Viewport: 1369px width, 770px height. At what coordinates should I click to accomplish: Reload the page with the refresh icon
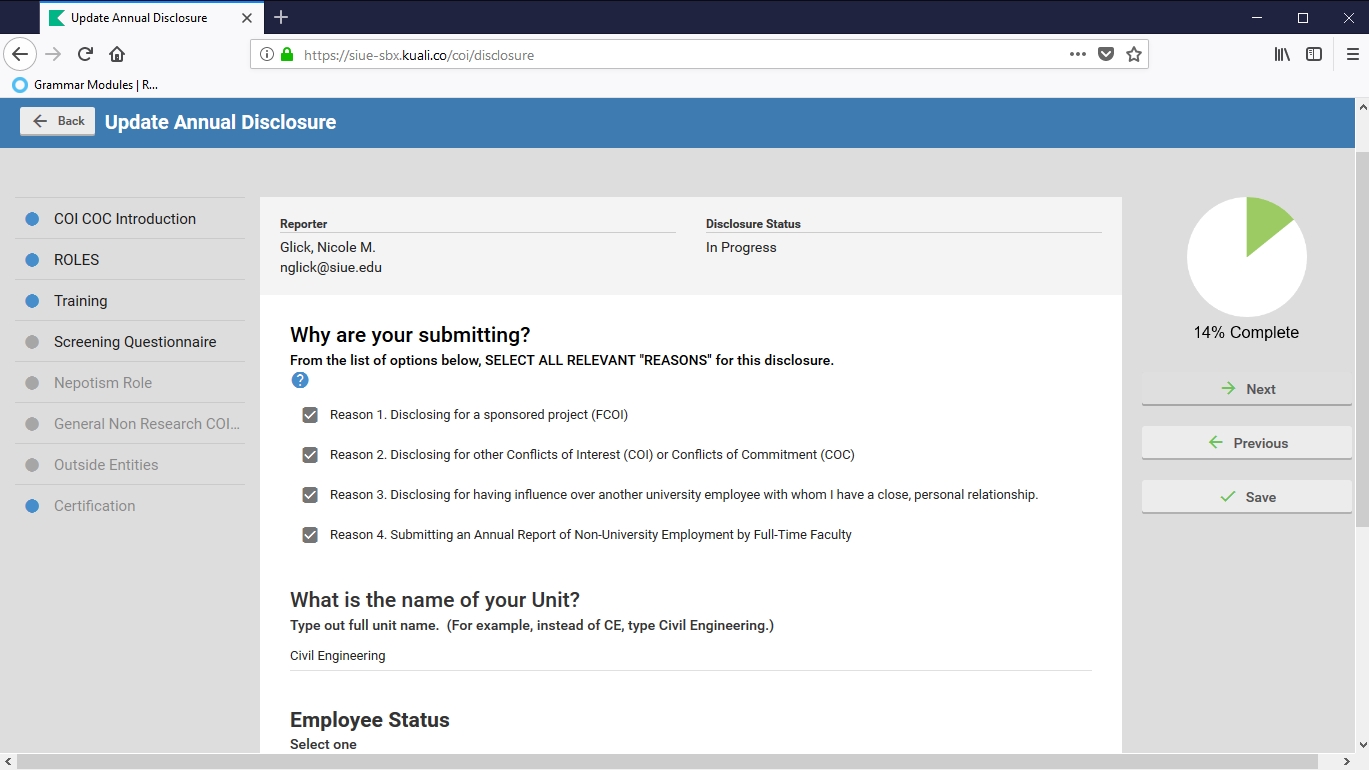(x=85, y=55)
